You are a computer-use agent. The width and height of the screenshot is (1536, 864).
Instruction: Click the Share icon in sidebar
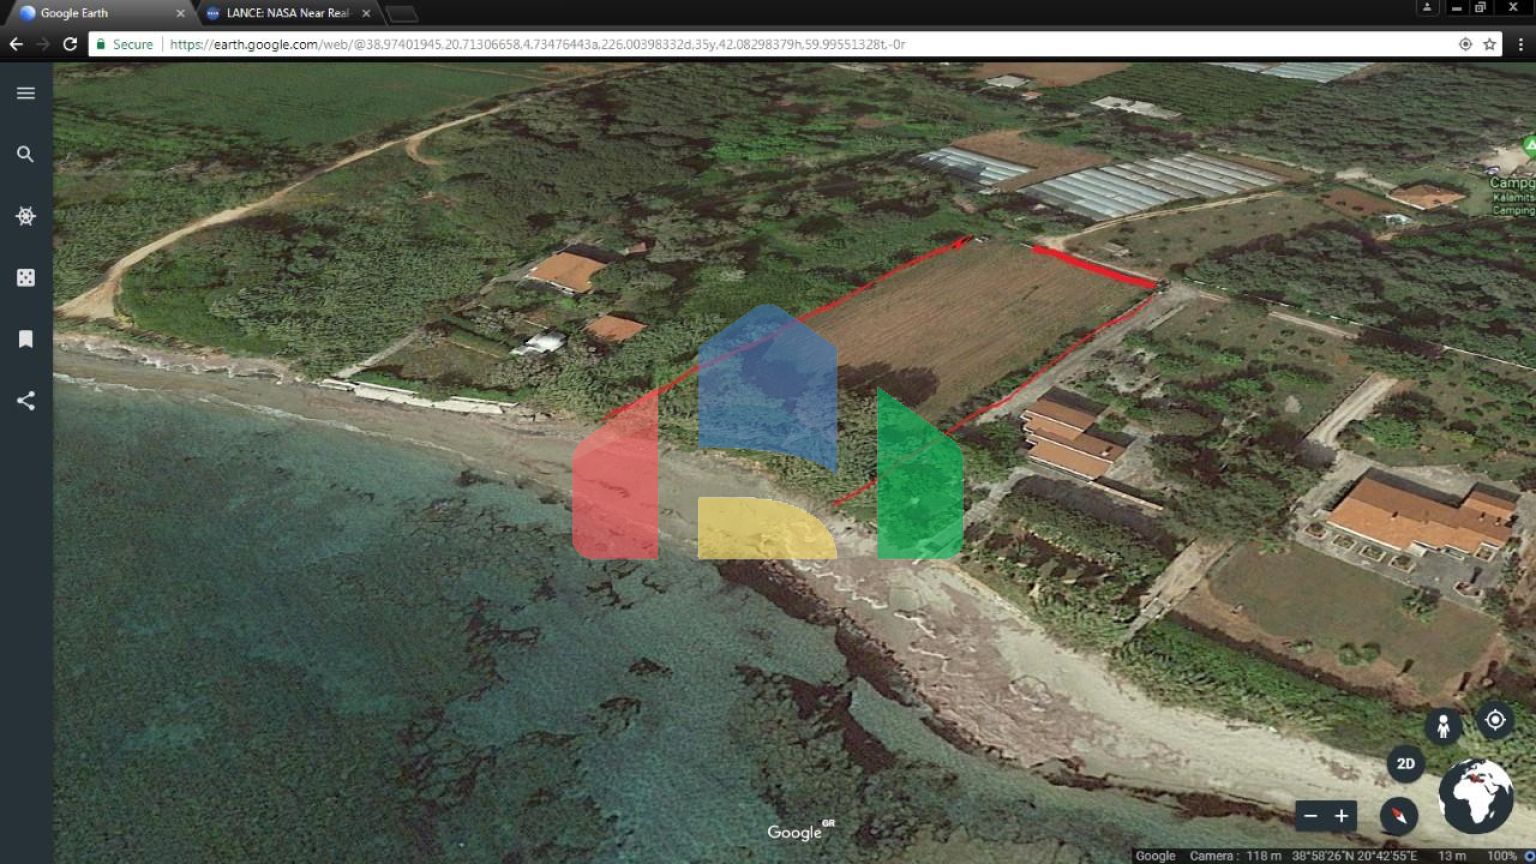point(26,401)
